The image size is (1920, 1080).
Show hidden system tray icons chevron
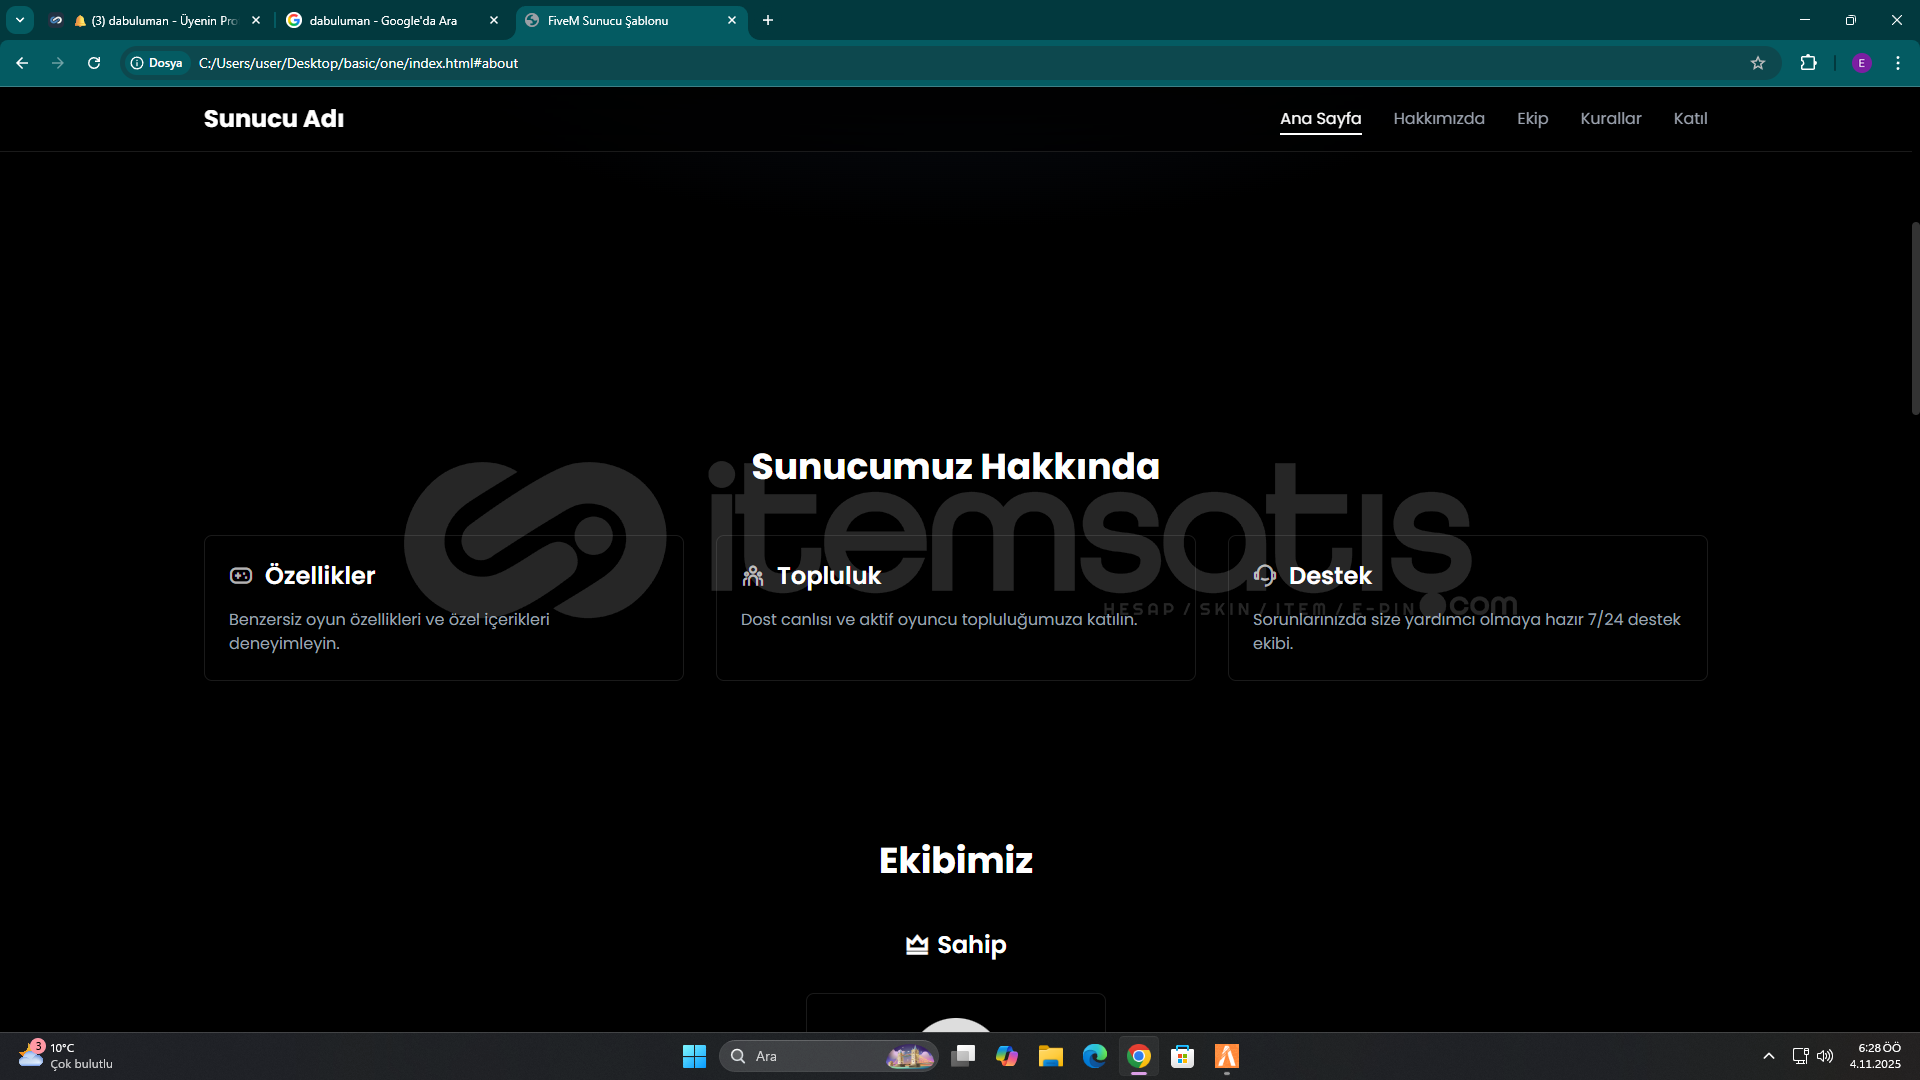1768,1056
